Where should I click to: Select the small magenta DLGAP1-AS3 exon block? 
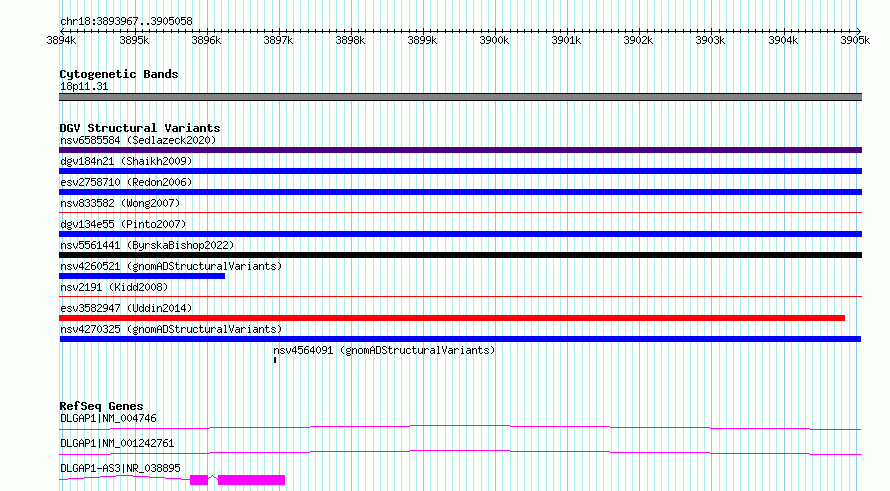tap(199, 480)
